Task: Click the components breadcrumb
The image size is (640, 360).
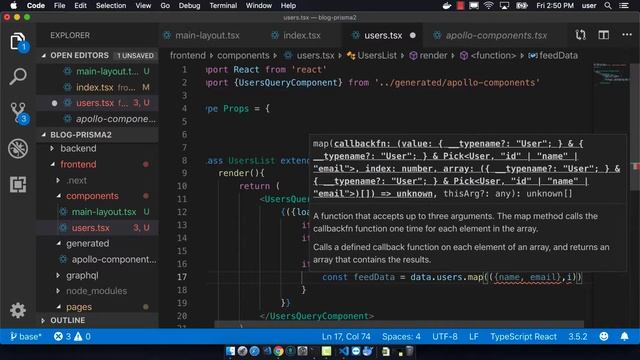Action: click(x=243, y=56)
